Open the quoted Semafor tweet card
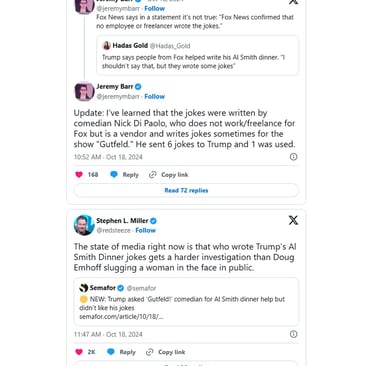This screenshot has height=366, width=375. pos(186,302)
